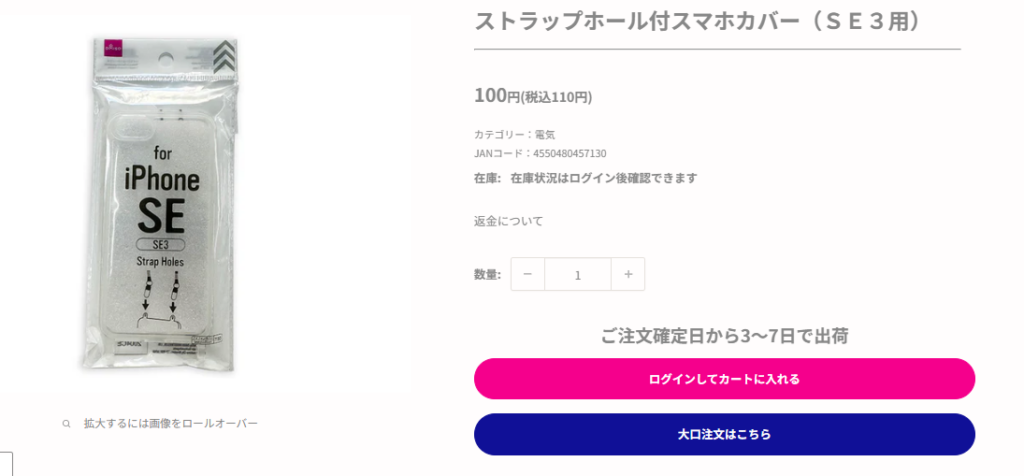The image size is (1024, 476).
Task: Click the SE3 label badge on the package
Action: pyautogui.click(x=160, y=245)
